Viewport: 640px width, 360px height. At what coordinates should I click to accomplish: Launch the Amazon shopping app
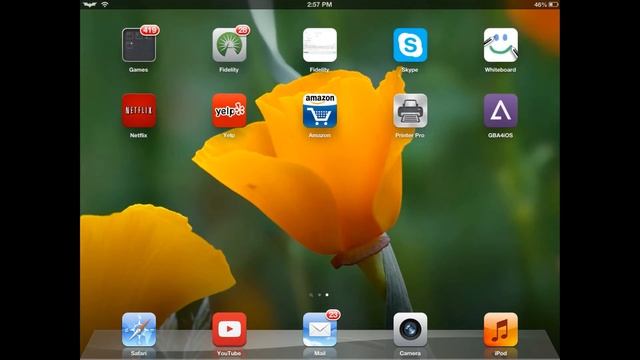(320, 111)
